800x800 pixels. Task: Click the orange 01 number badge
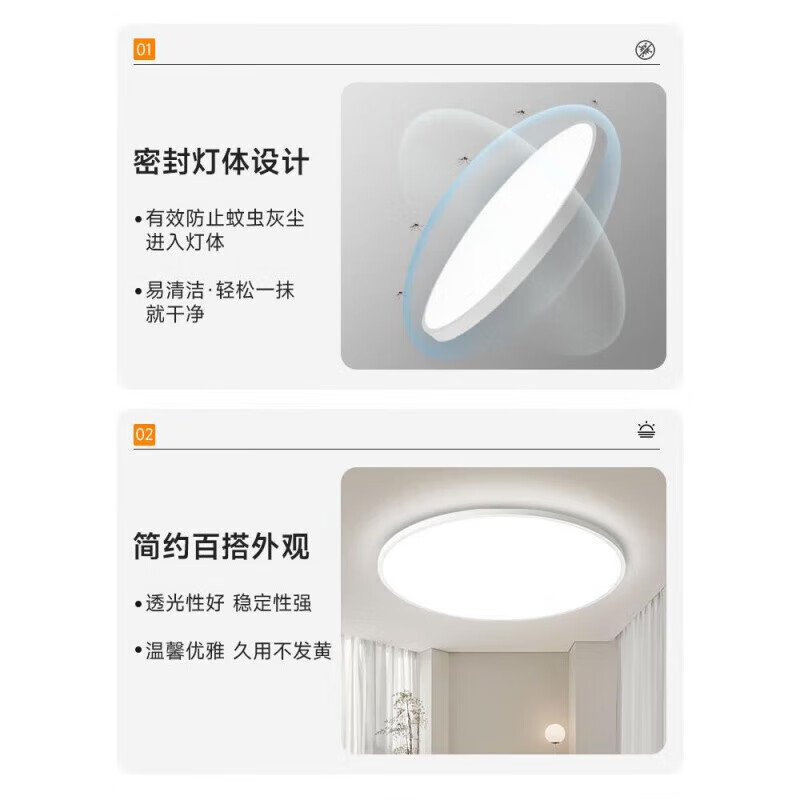click(x=144, y=49)
